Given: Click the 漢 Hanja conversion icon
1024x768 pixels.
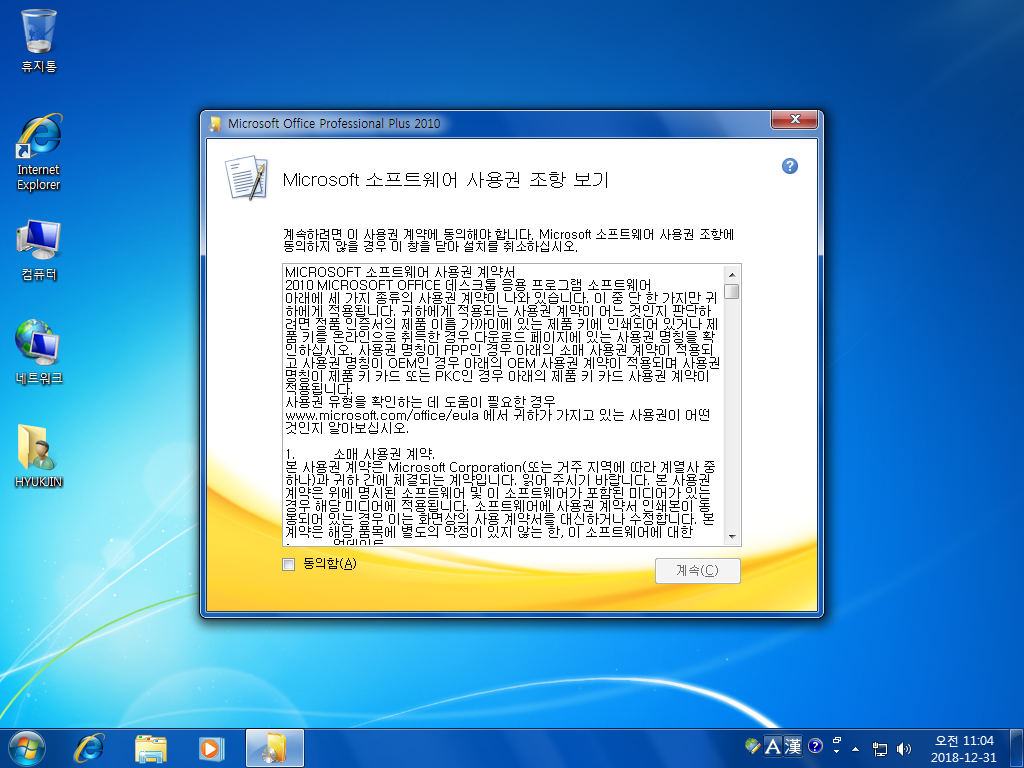Looking at the screenshot, I should click(x=792, y=746).
